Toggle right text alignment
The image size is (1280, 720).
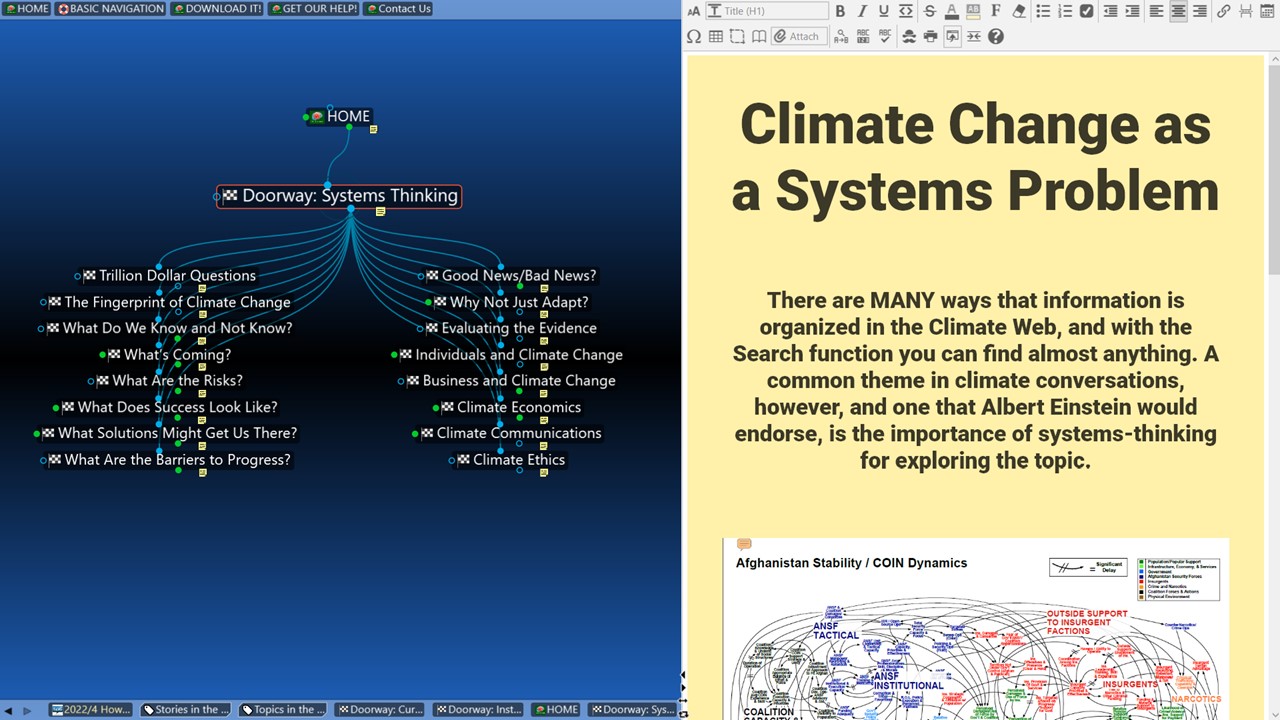(1200, 11)
